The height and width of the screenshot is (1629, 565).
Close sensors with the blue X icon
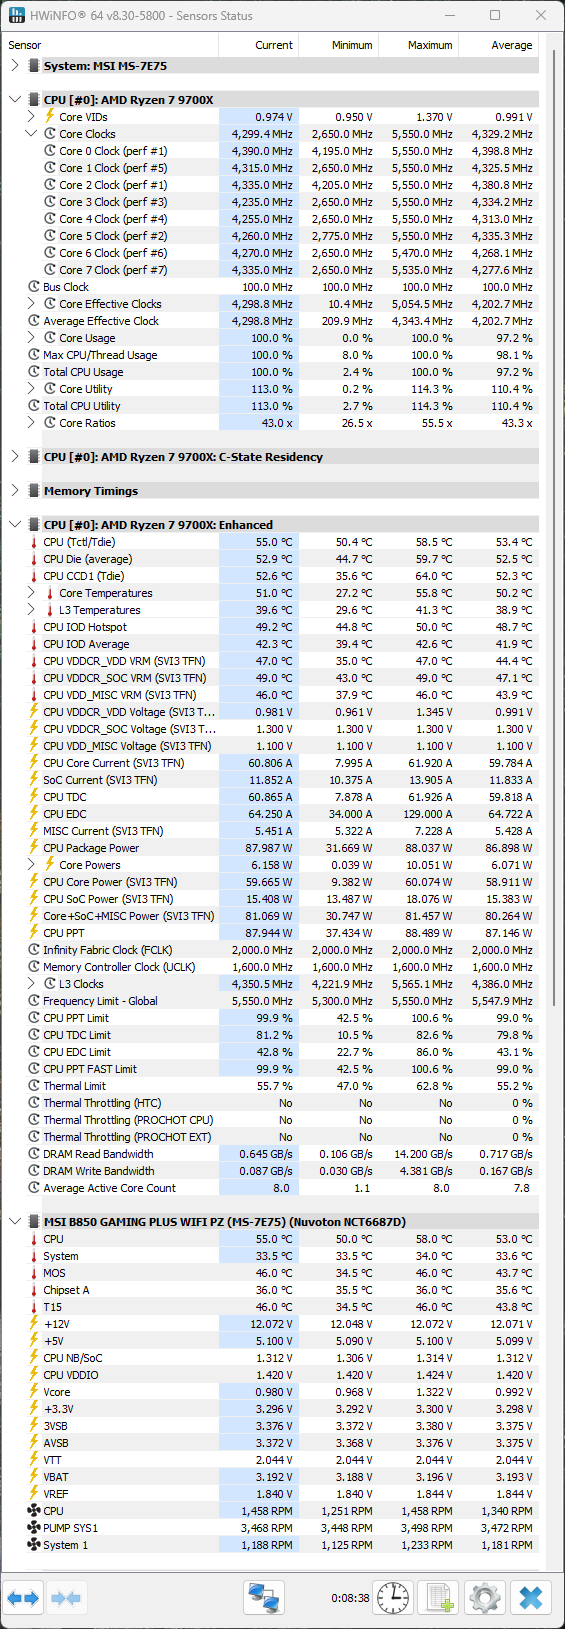coord(531,1598)
